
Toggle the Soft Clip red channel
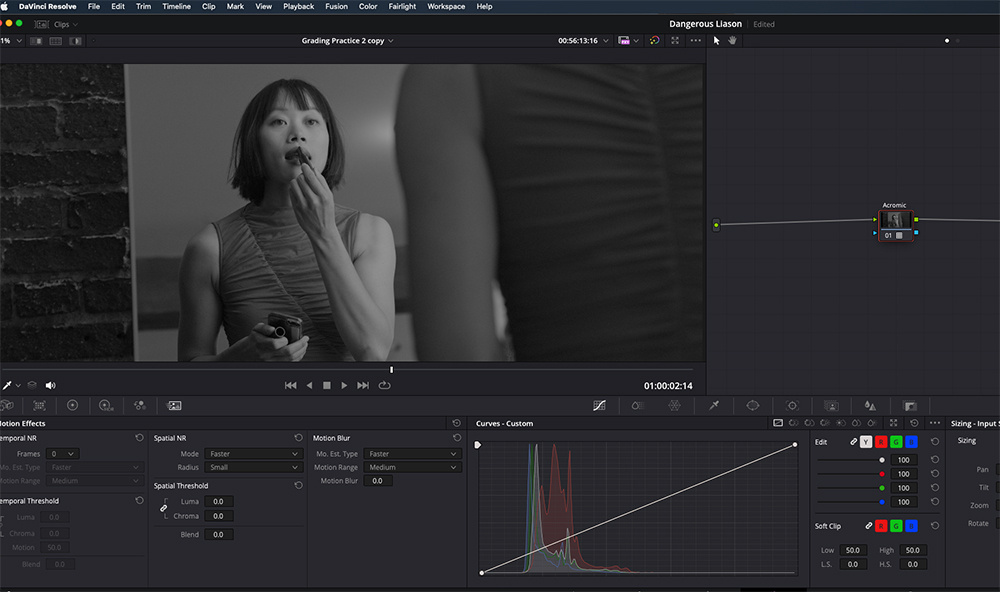tap(881, 526)
